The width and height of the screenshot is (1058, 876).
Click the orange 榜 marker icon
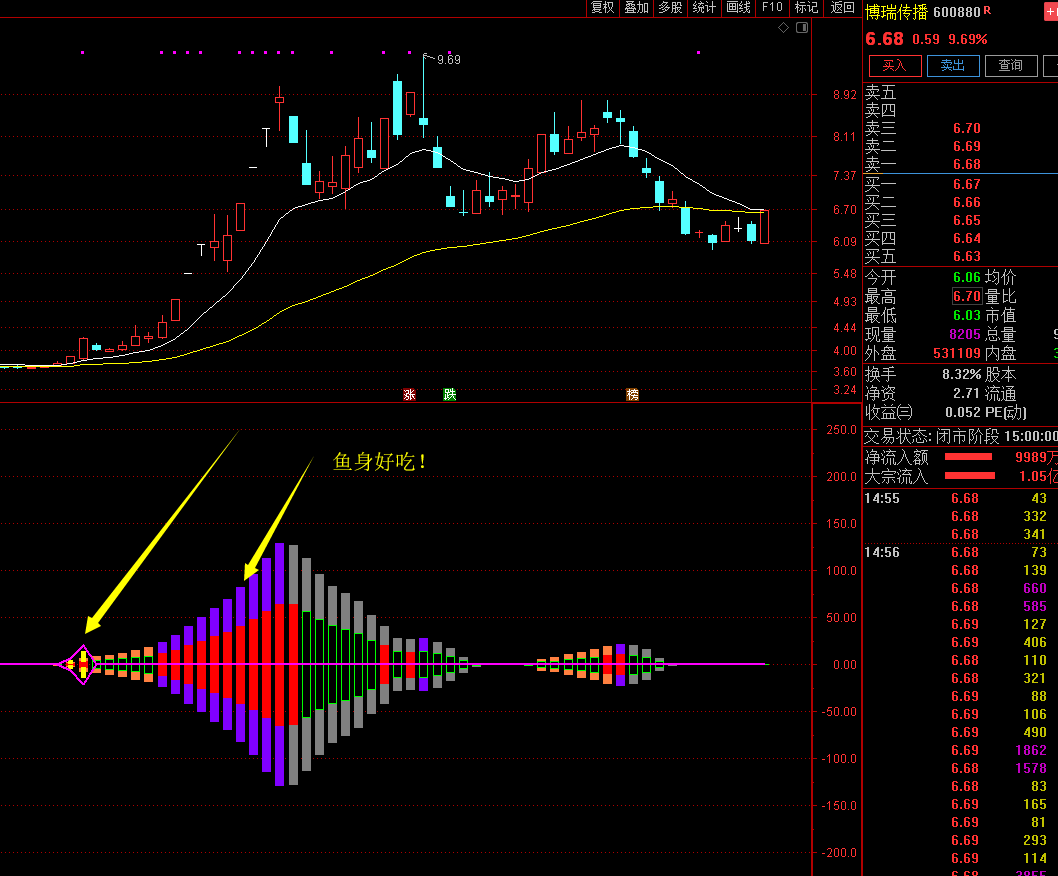coord(632,394)
